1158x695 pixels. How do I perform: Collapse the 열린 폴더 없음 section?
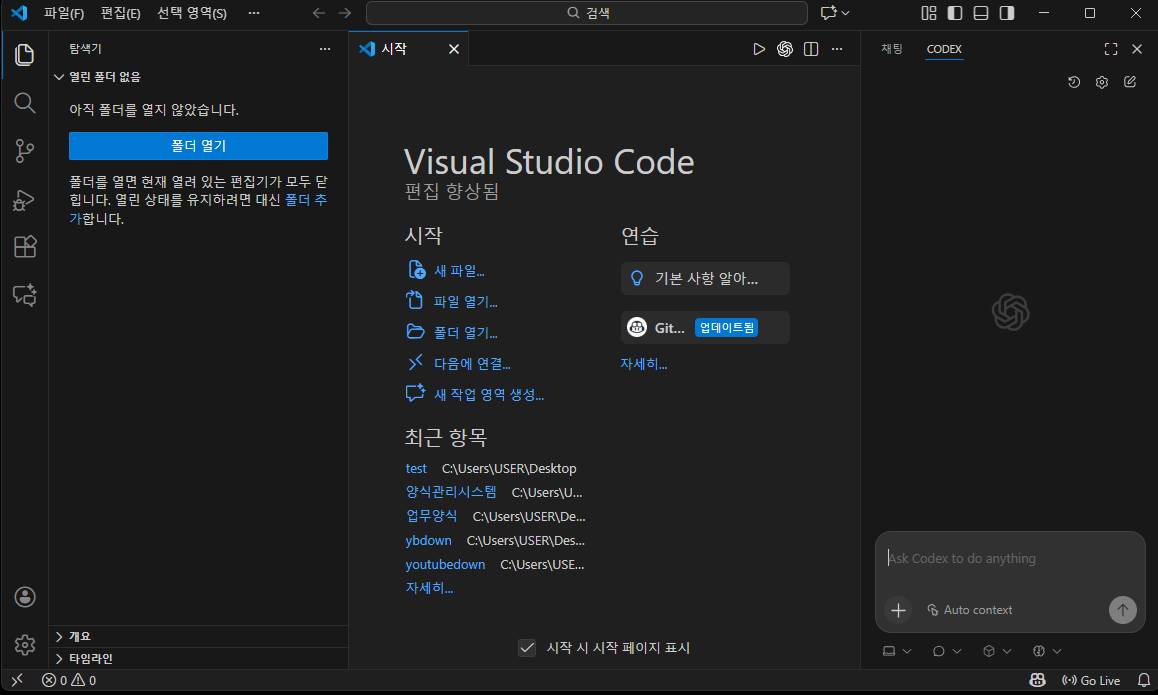coord(199,77)
